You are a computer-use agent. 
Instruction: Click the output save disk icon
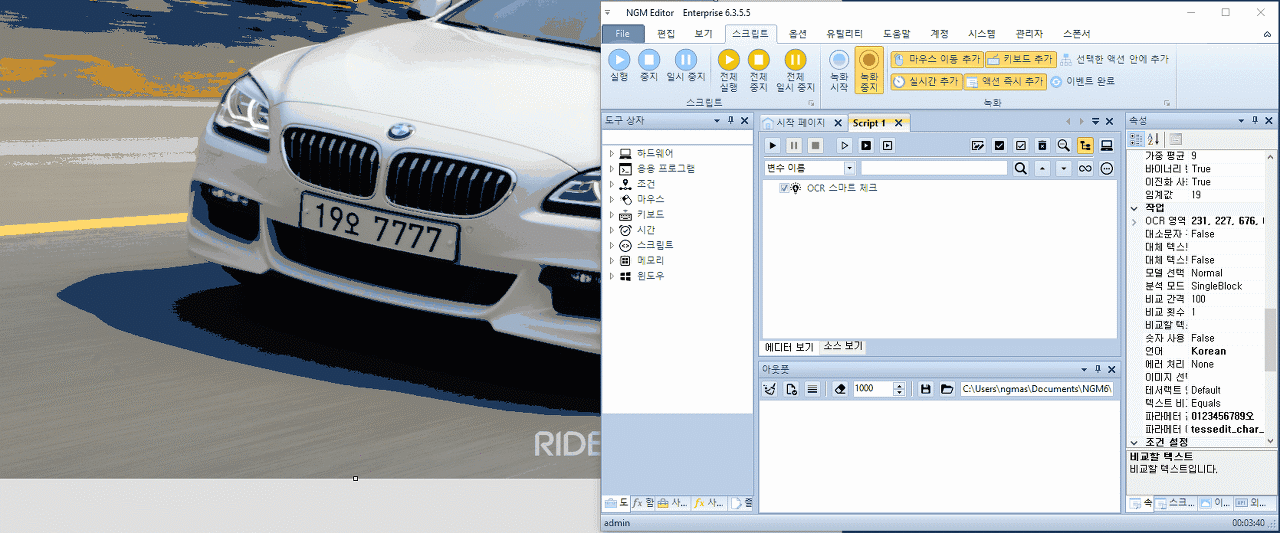tap(925, 388)
